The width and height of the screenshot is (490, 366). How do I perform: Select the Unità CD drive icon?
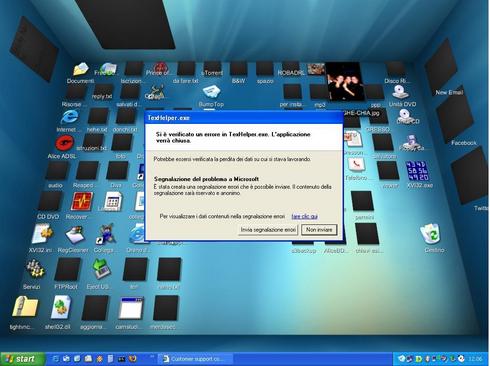405,117
